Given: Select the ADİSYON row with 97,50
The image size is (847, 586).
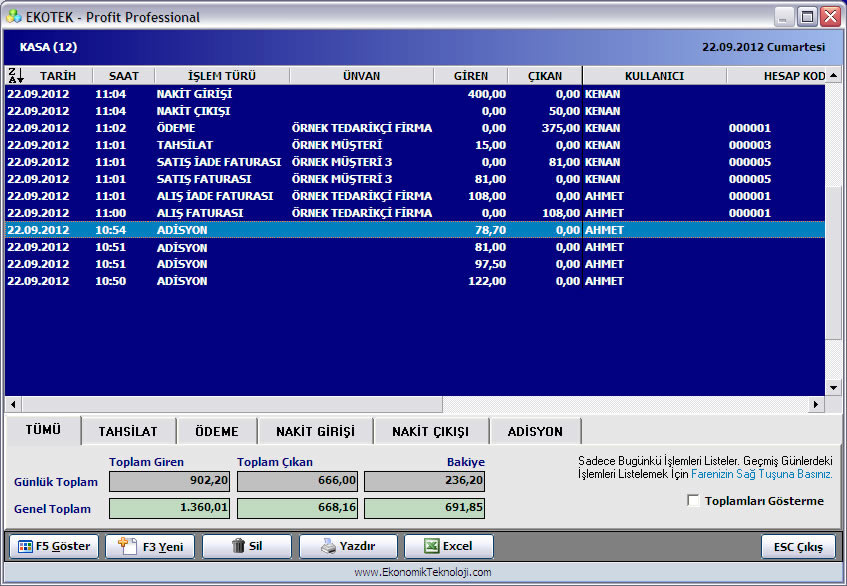Looking at the screenshot, I should point(415,264).
